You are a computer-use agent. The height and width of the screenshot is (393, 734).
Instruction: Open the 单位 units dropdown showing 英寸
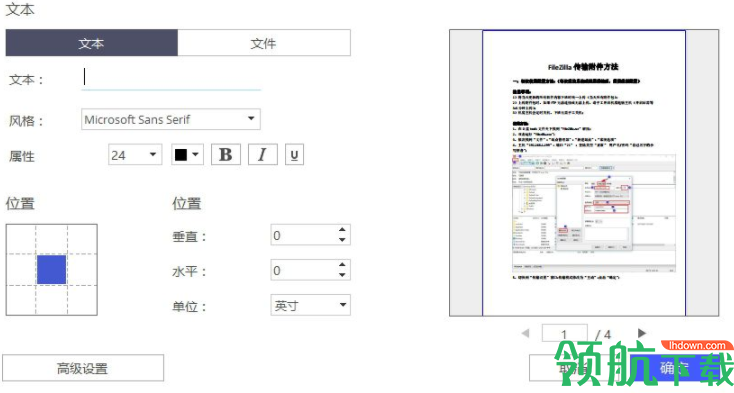tap(310, 305)
